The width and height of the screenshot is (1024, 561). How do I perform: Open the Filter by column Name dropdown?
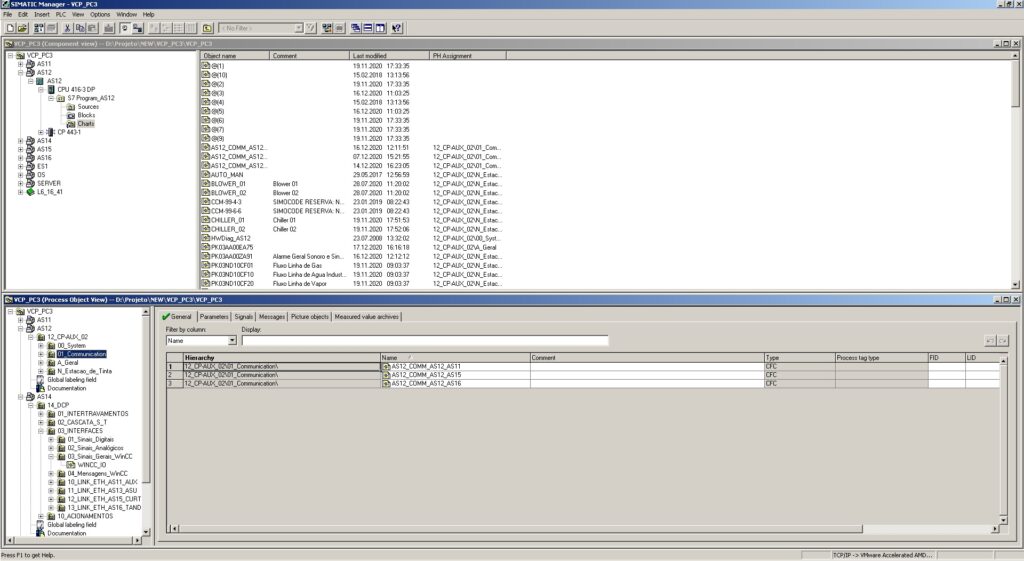coord(232,341)
